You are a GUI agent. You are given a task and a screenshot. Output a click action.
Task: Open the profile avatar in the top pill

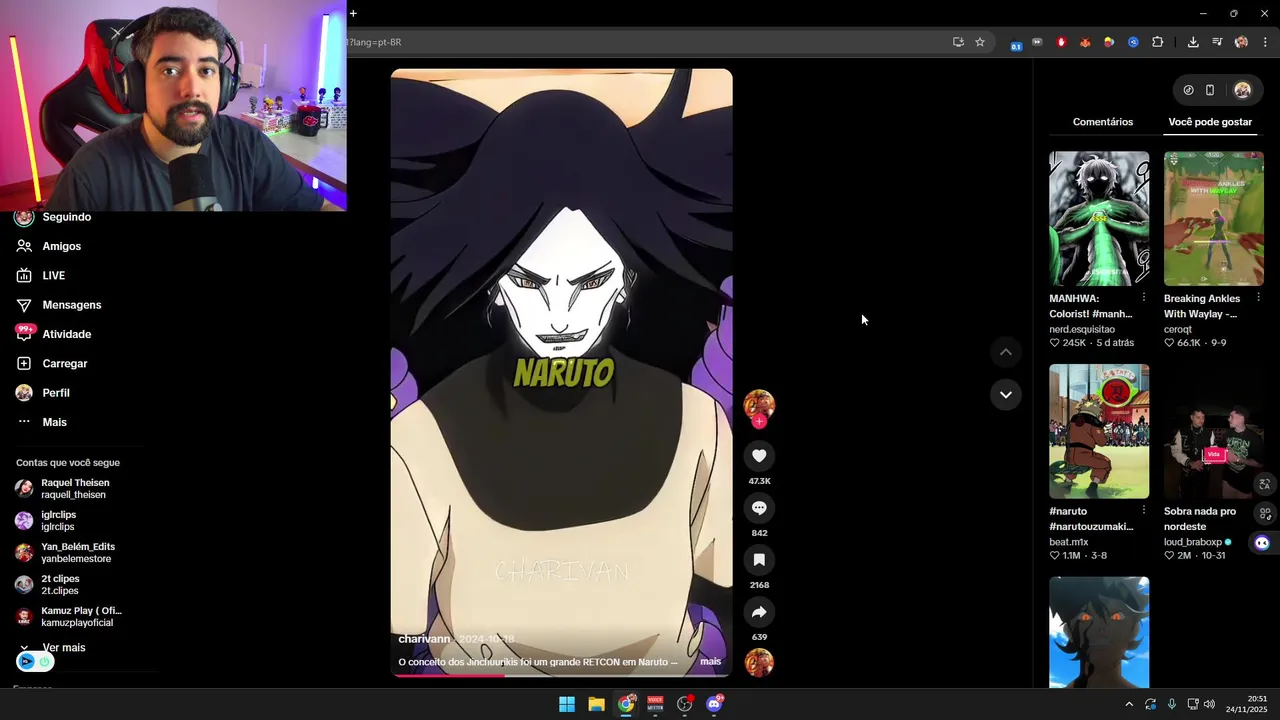[x=1242, y=90]
